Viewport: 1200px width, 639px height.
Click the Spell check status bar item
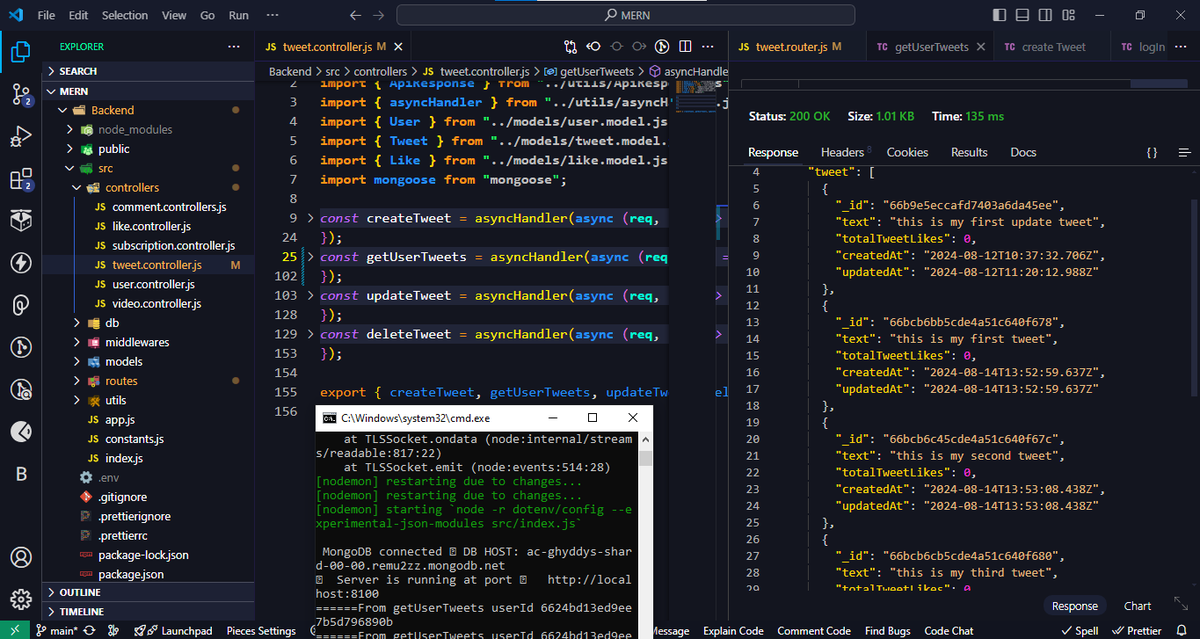[x=1080, y=631]
